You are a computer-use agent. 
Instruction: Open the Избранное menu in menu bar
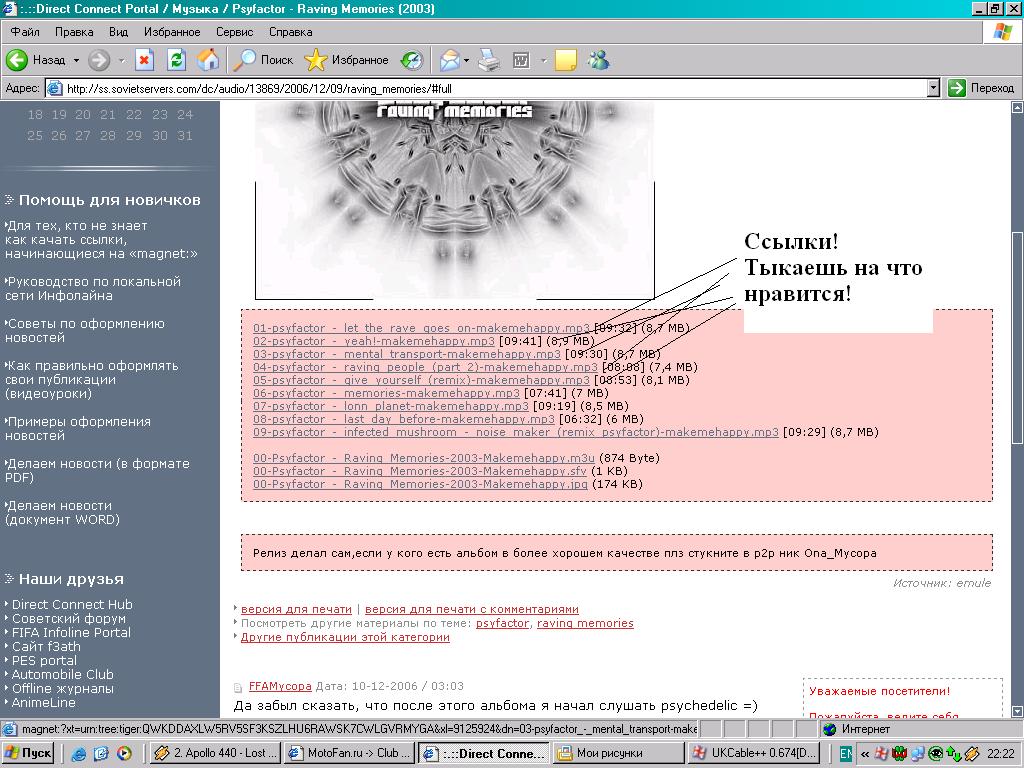point(172,31)
